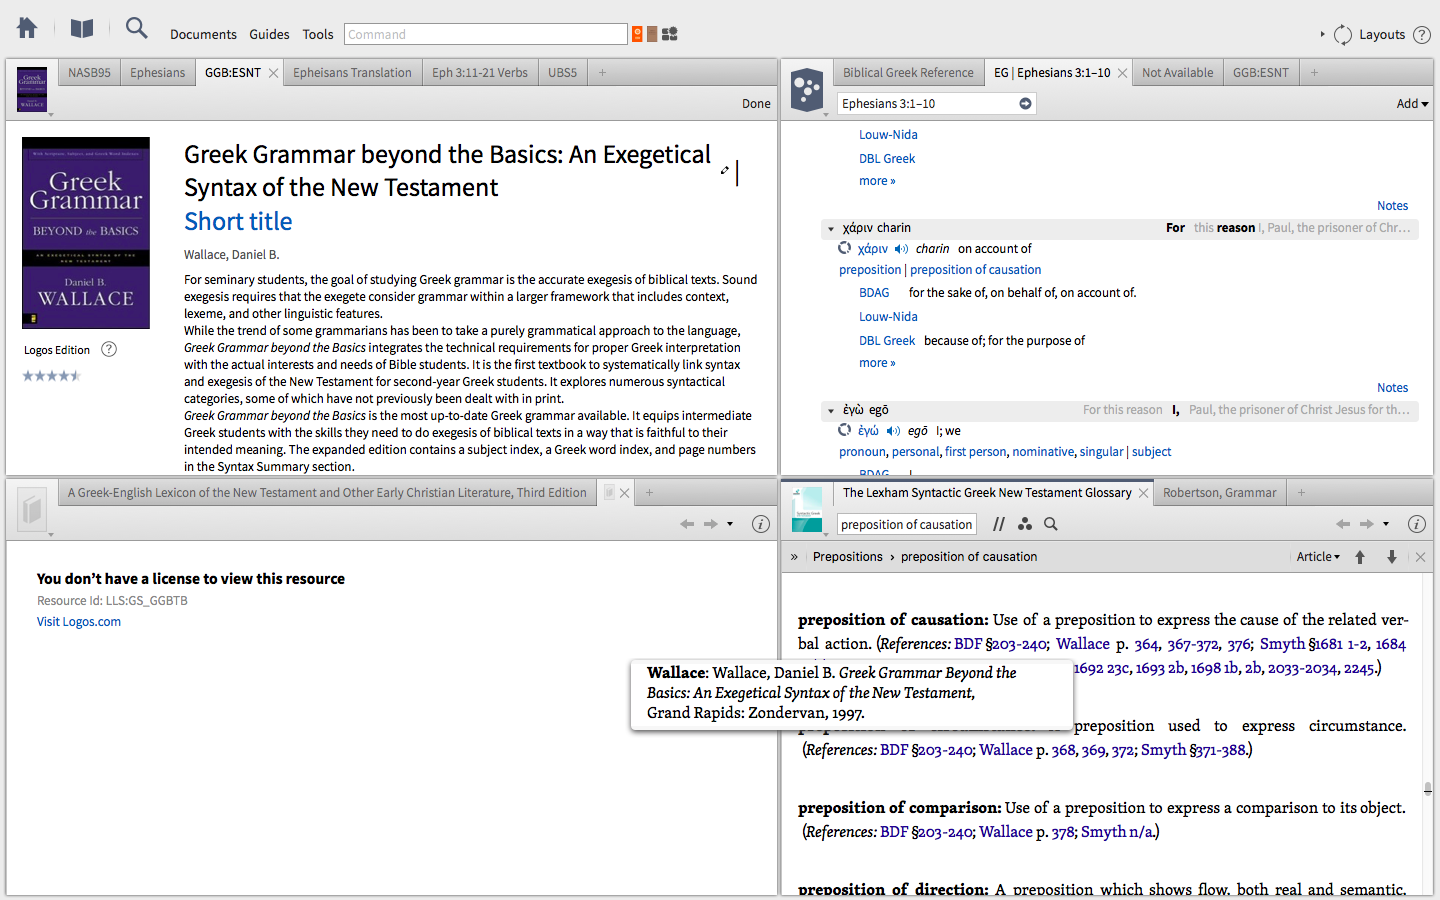The width and height of the screenshot is (1440, 900).
Task: Collapse the ἐγὼ egō word section
Action: click(831, 411)
